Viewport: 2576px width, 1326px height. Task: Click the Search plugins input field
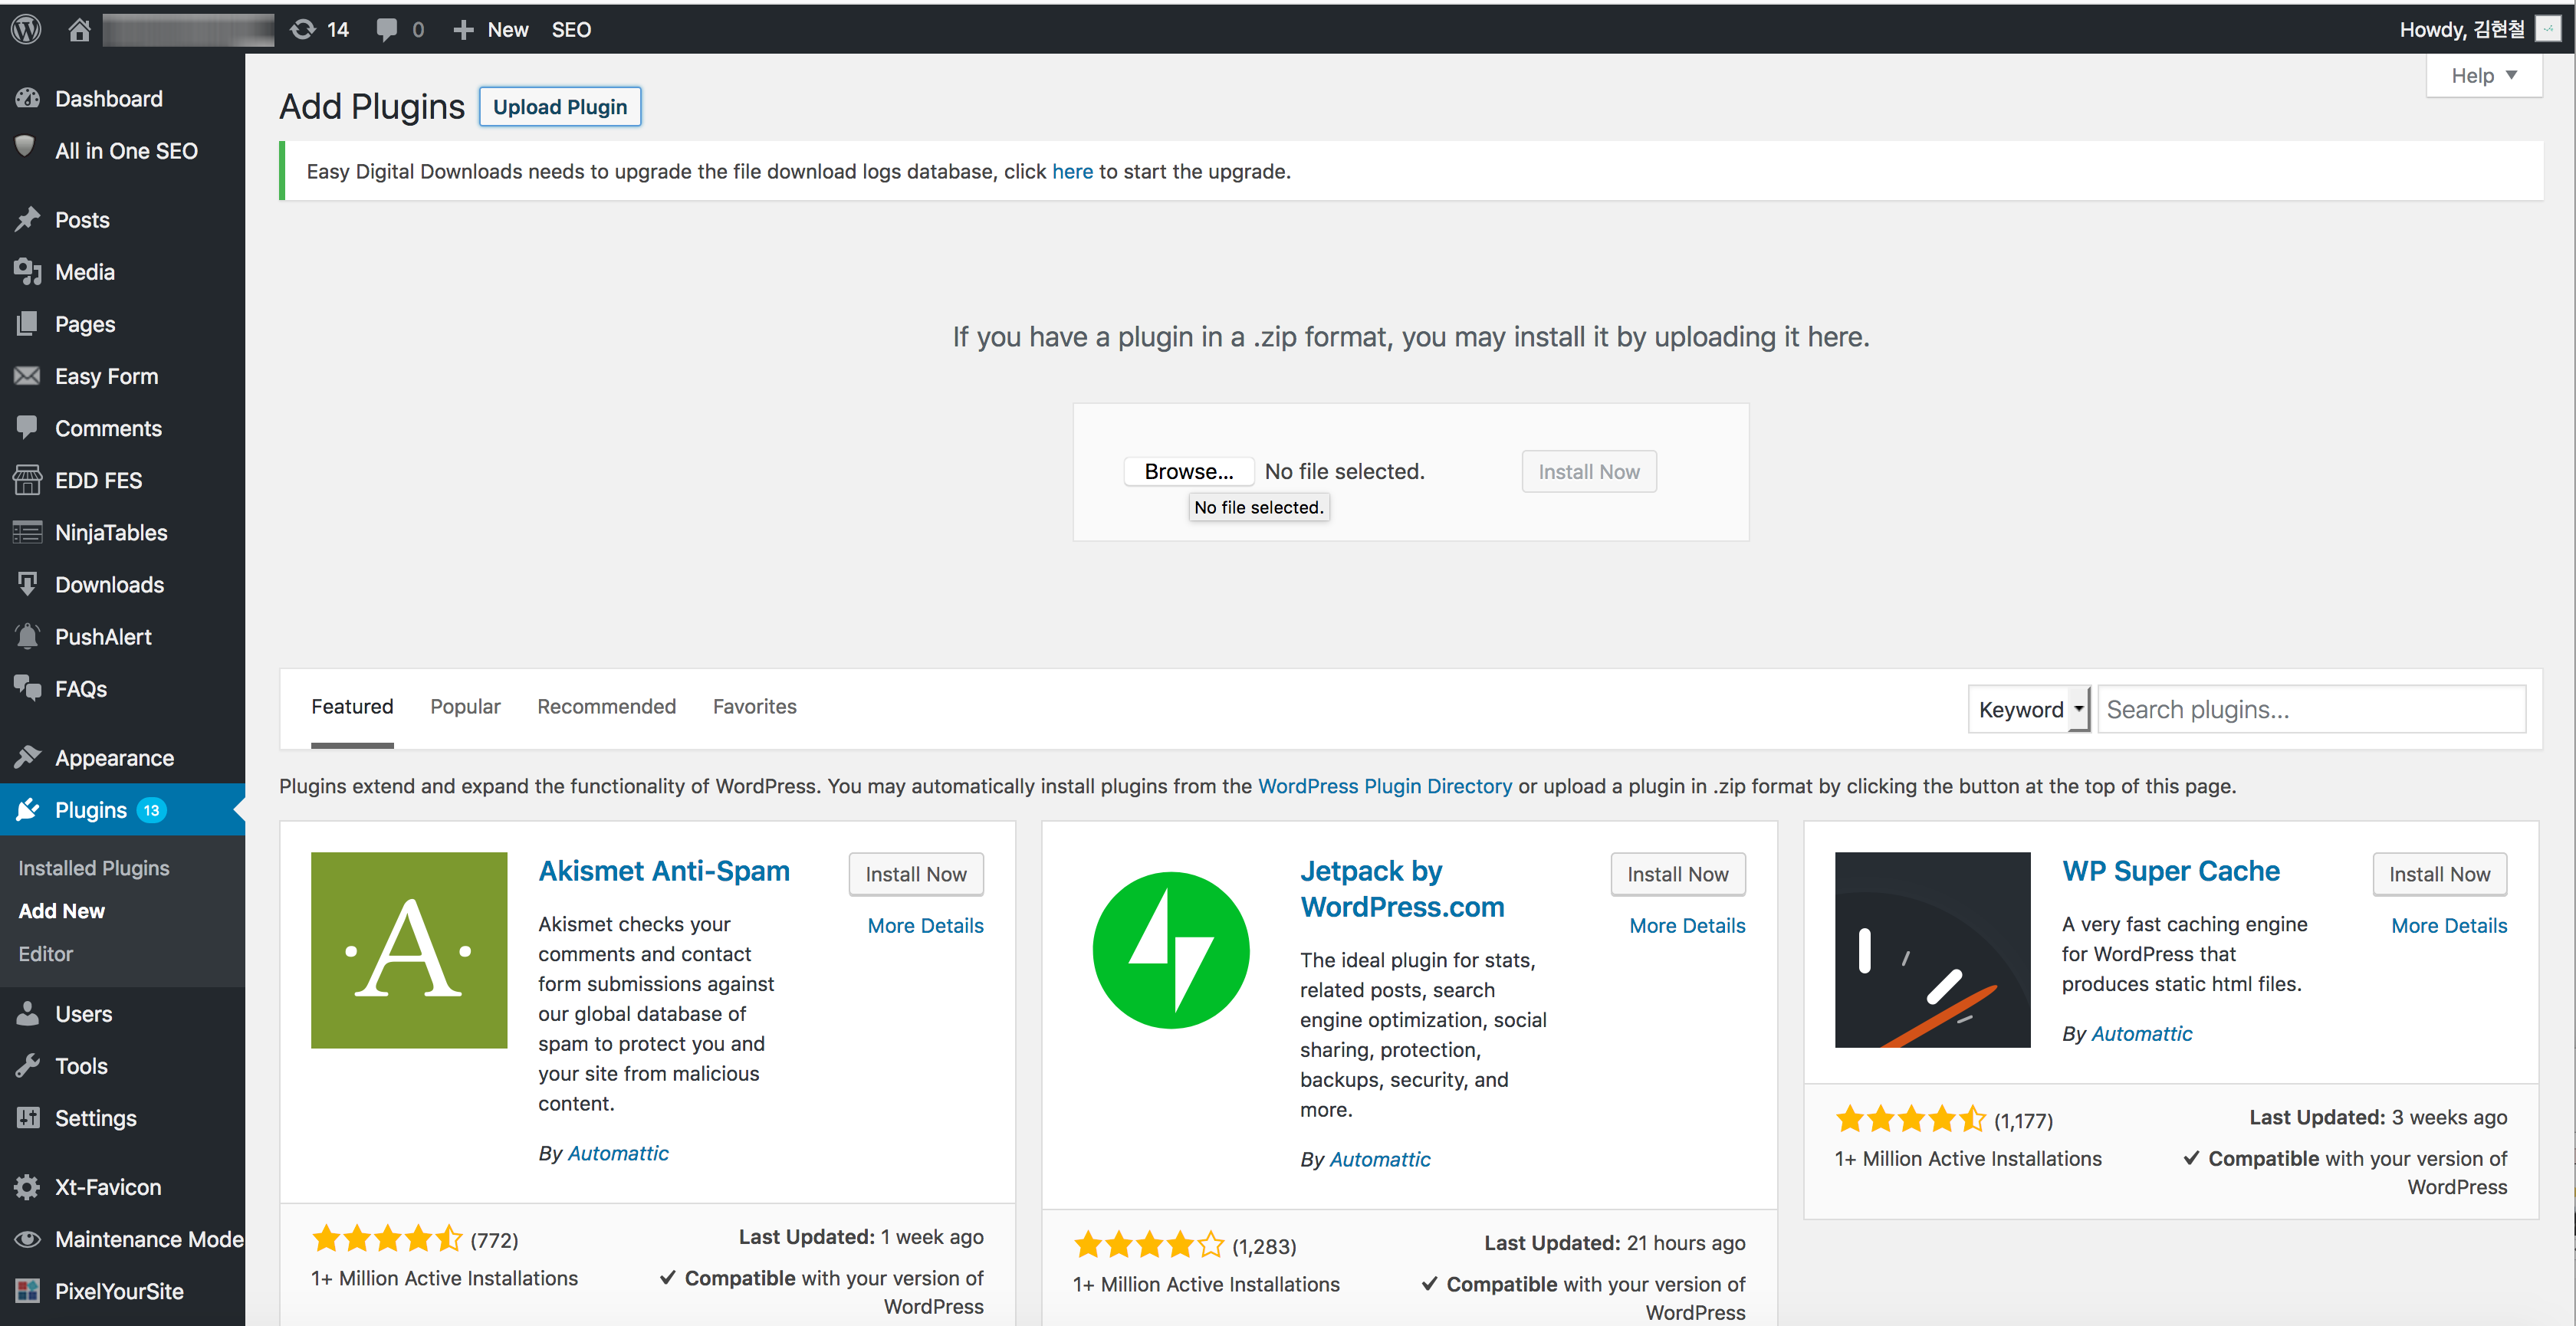2311,709
